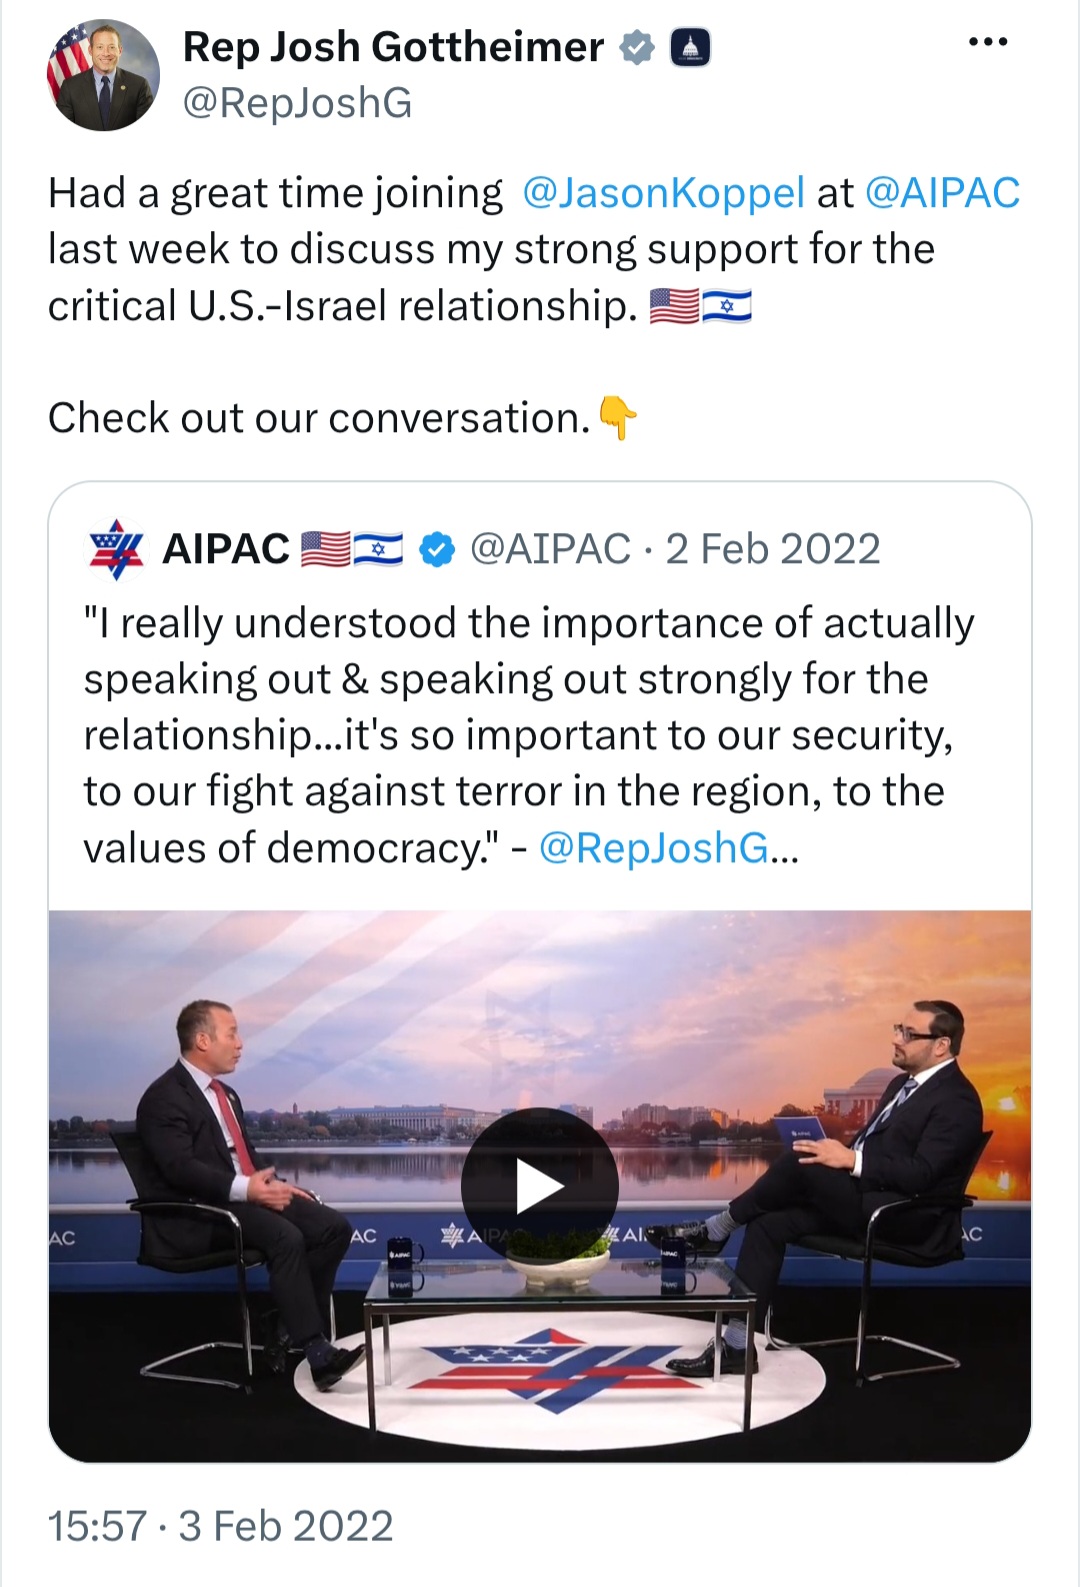Click the pointing-down hand emoji
1080x1587 pixels.
click(x=617, y=417)
